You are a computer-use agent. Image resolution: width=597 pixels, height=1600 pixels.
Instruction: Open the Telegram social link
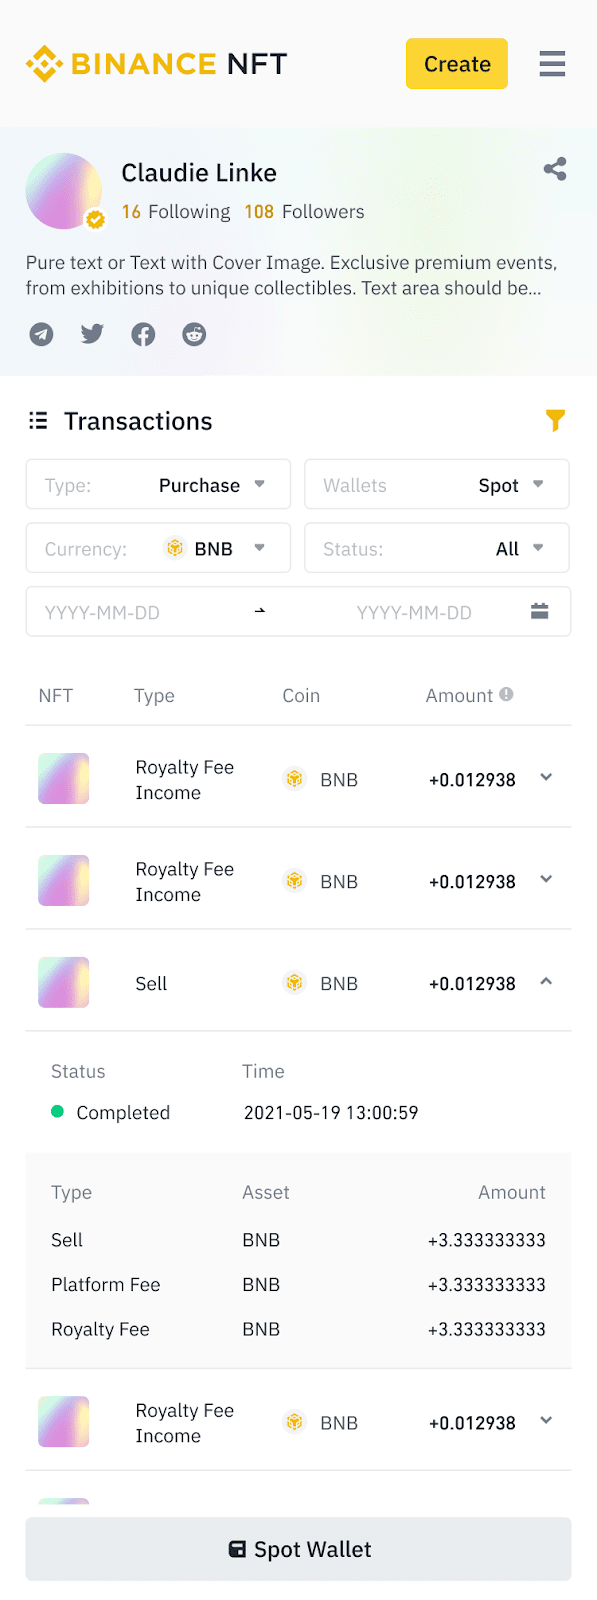(41, 334)
